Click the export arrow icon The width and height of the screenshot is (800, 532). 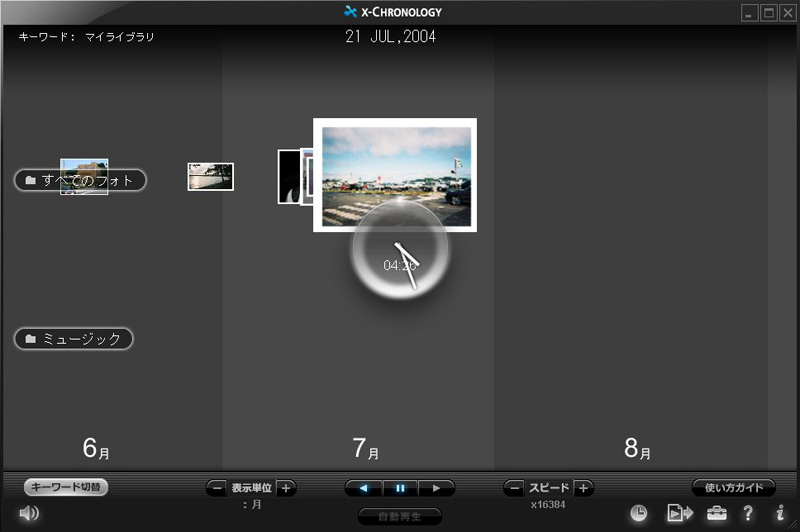pos(680,514)
